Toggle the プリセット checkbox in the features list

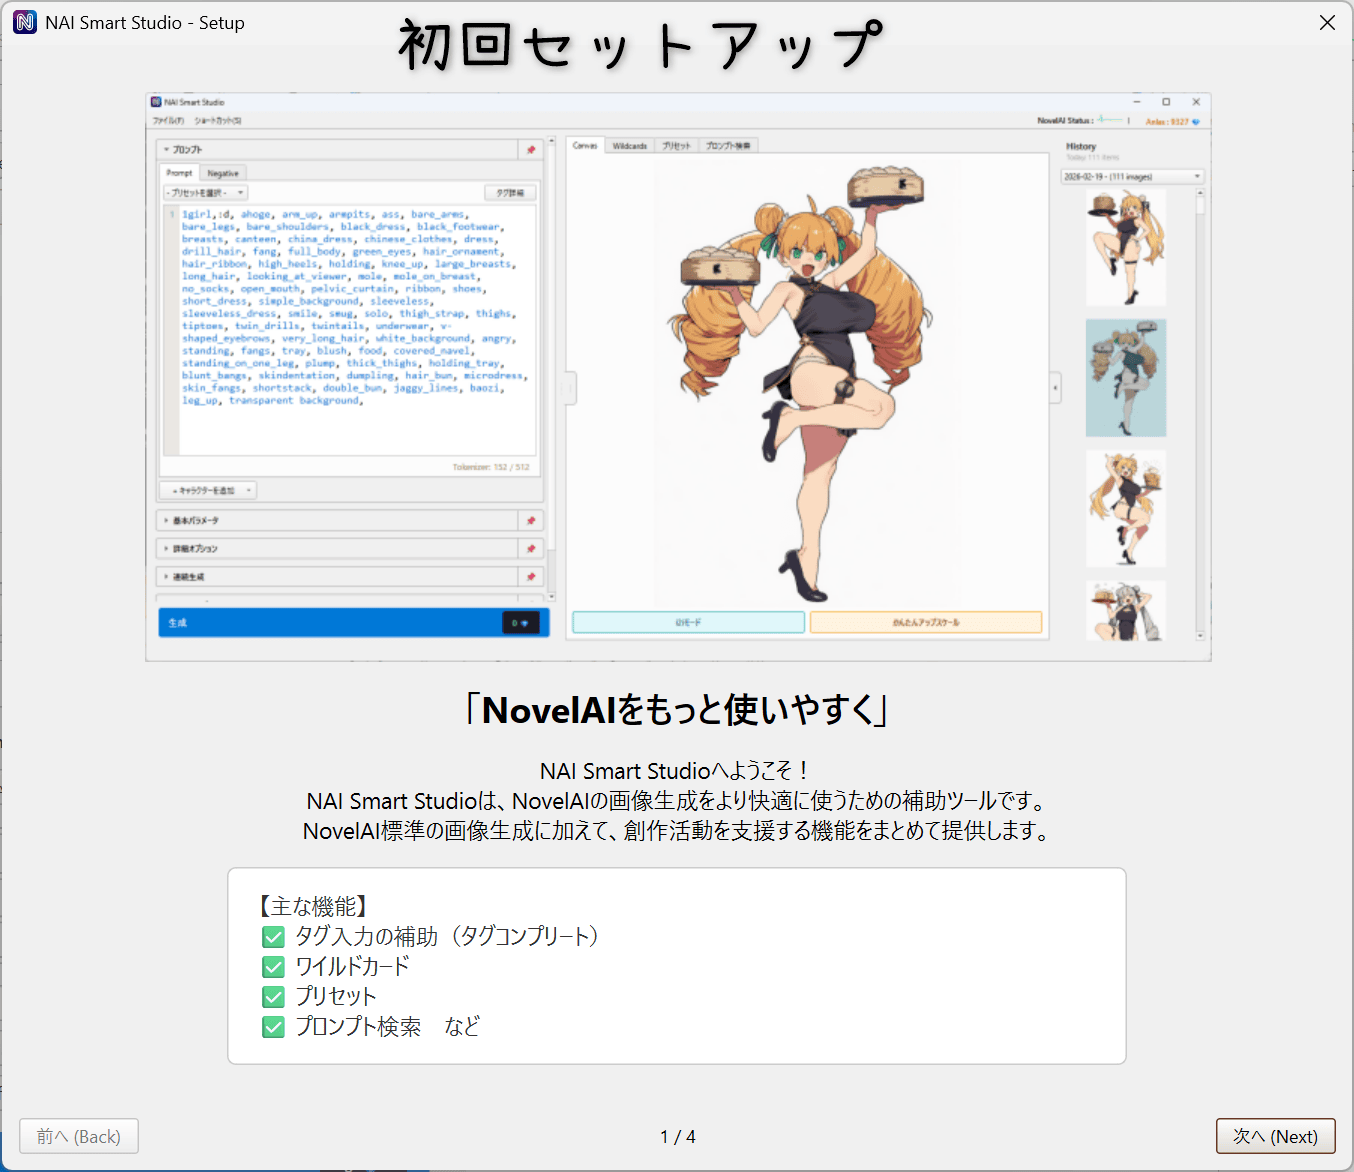273,997
